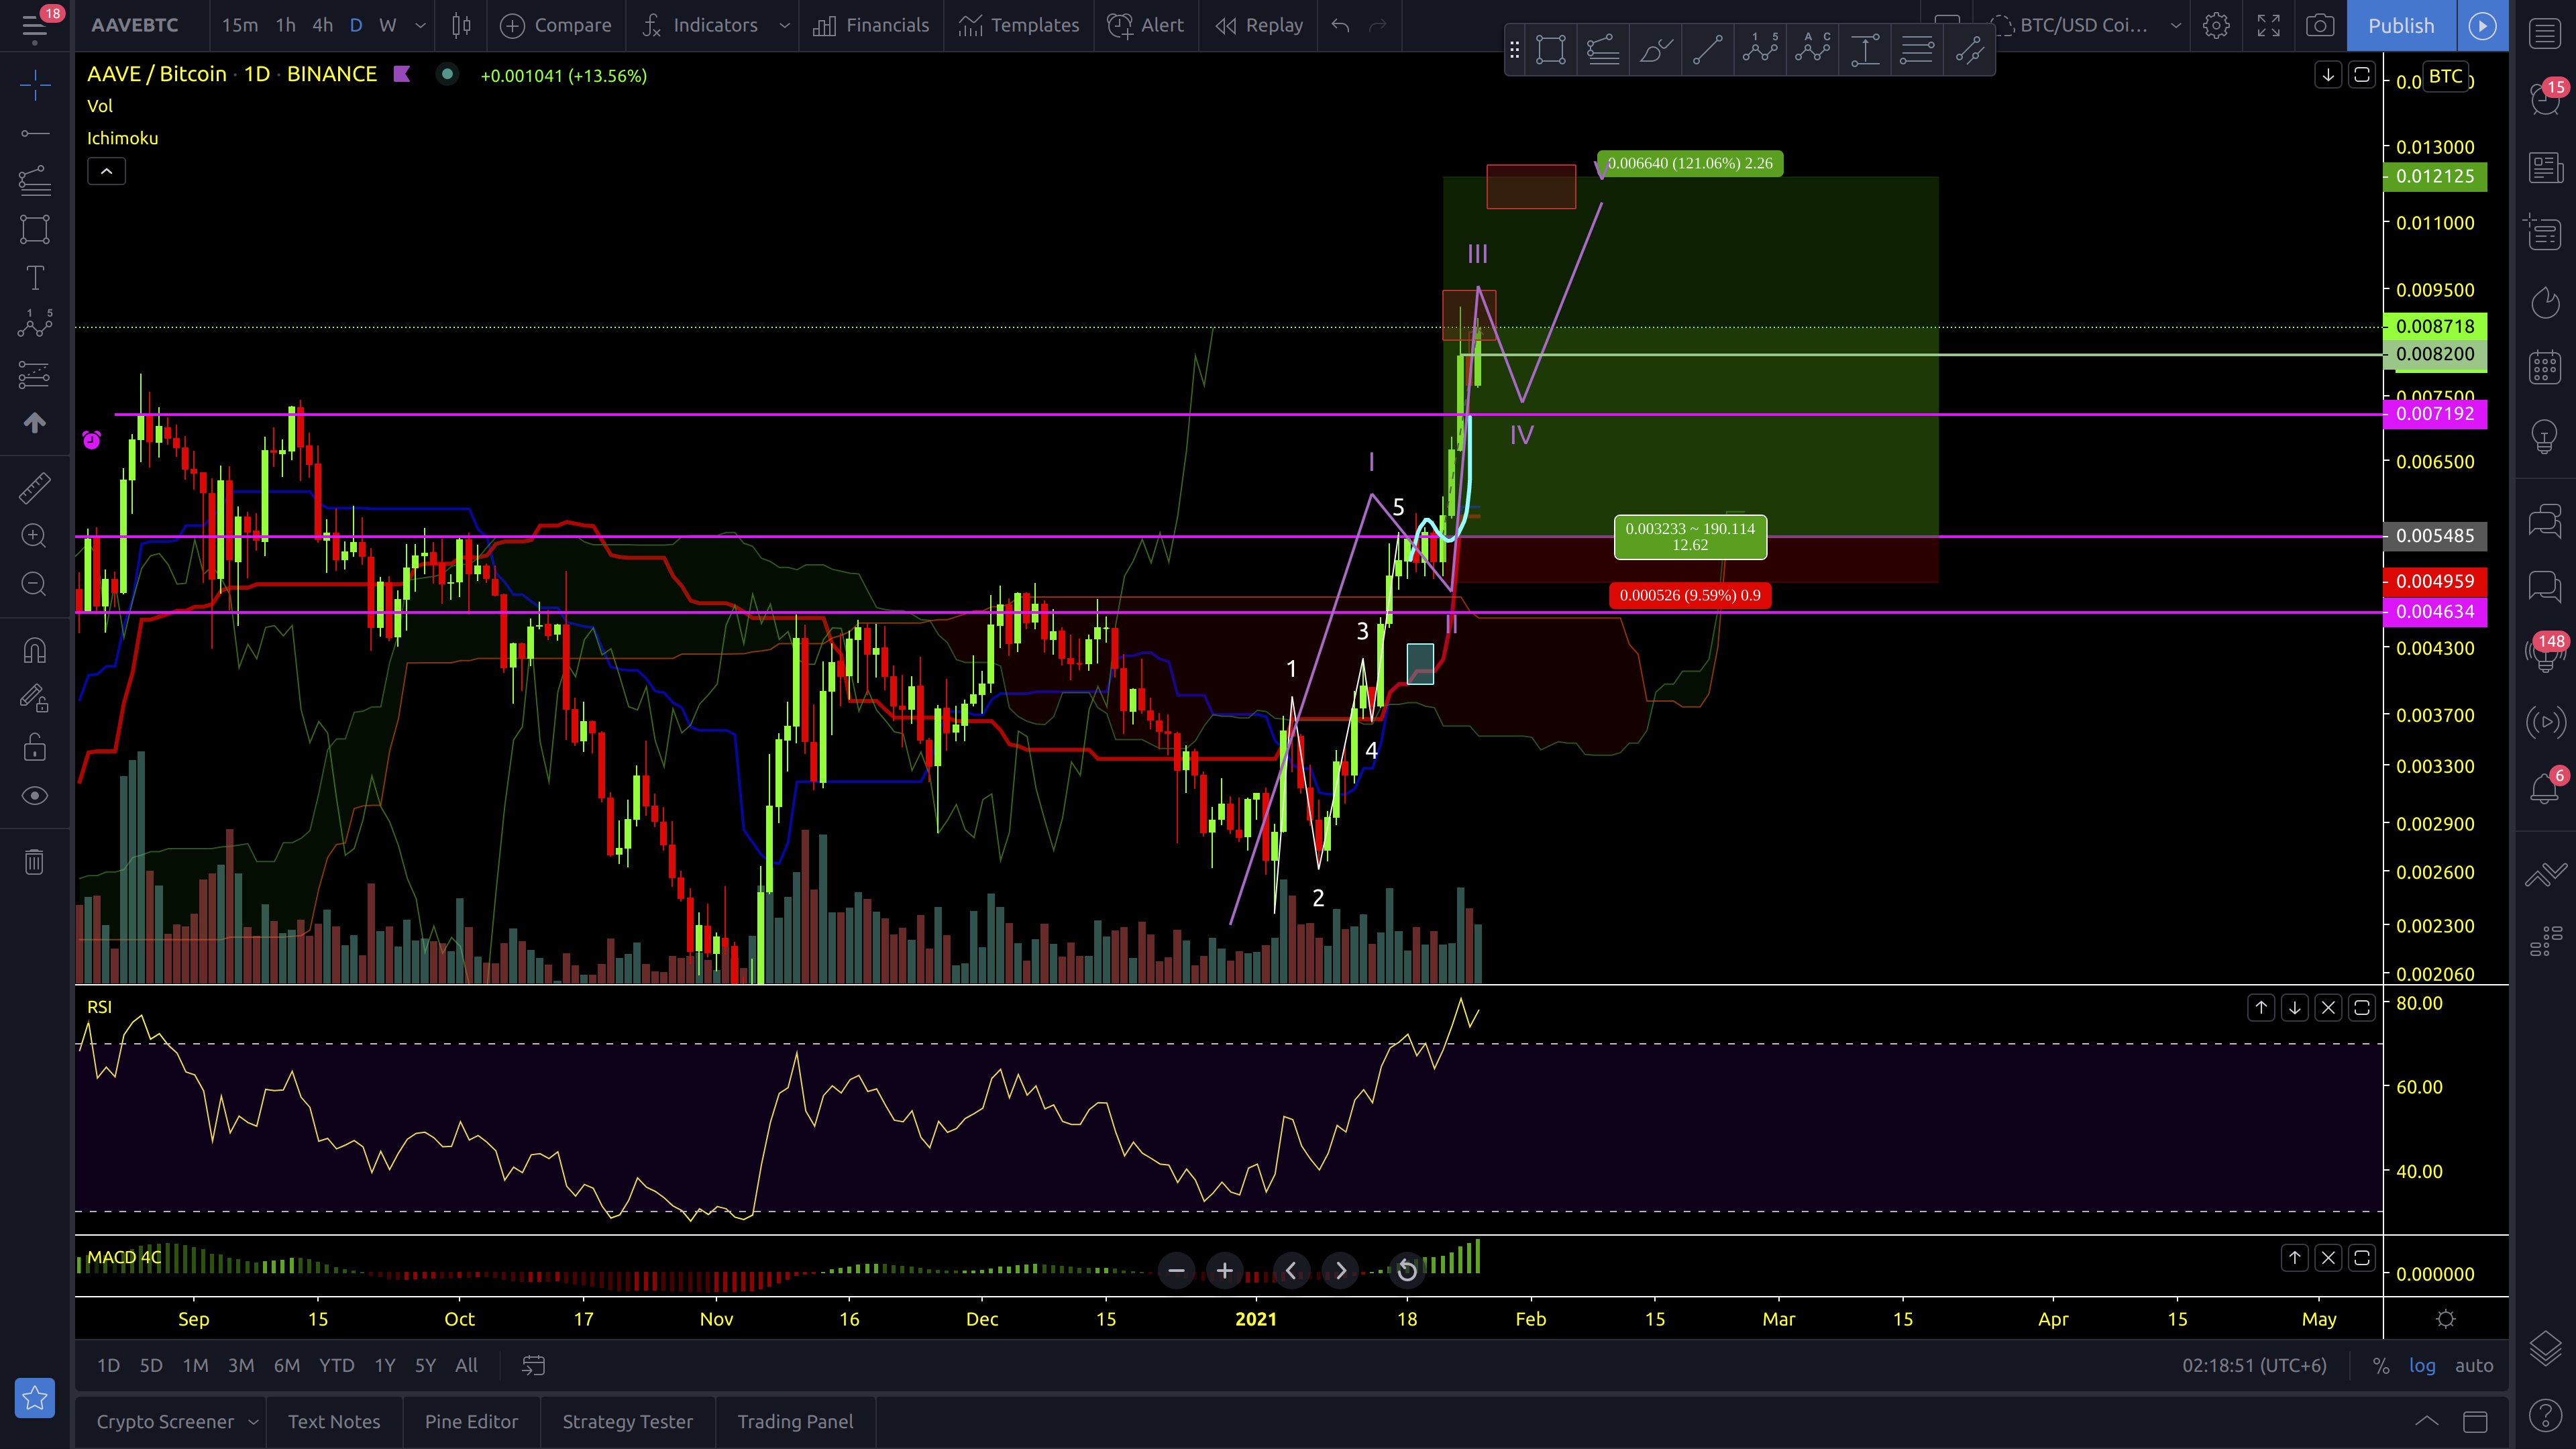This screenshot has width=2576, height=1449.
Task: Open fullscreen mode icon
Action: click(2268, 25)
